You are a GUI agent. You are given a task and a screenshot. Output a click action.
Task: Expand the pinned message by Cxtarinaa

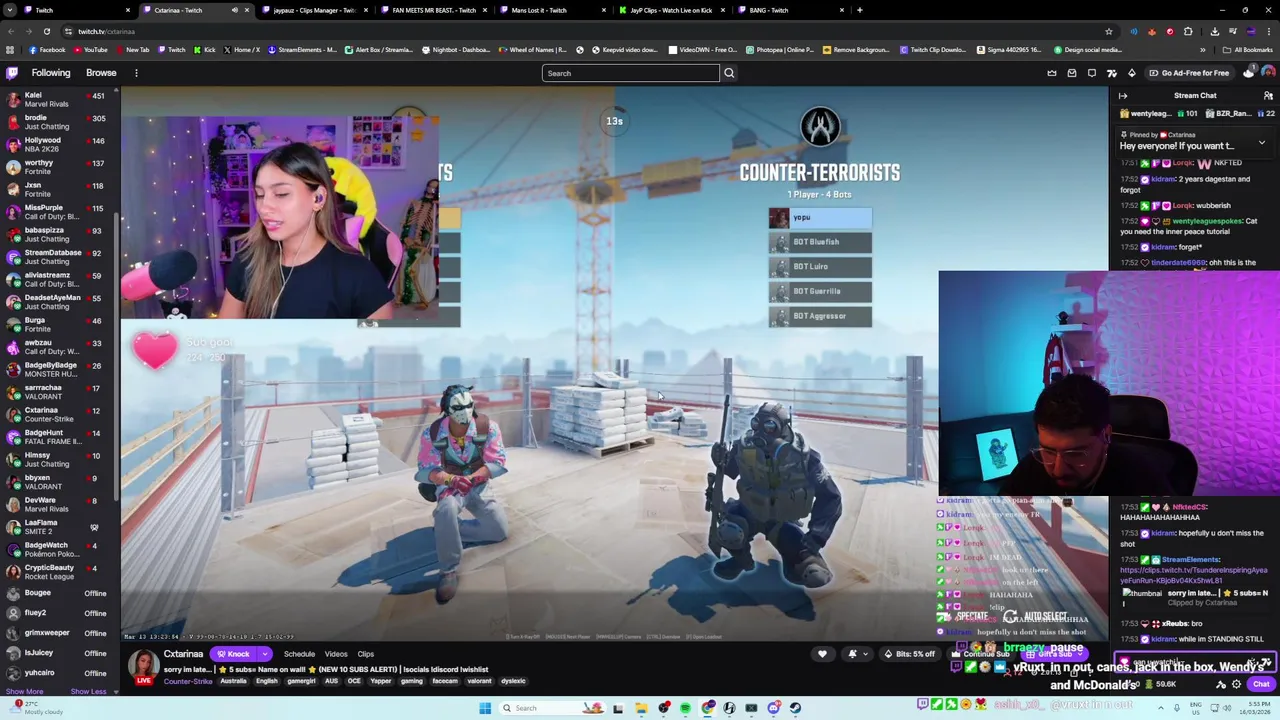click(x=1262, y=143)
